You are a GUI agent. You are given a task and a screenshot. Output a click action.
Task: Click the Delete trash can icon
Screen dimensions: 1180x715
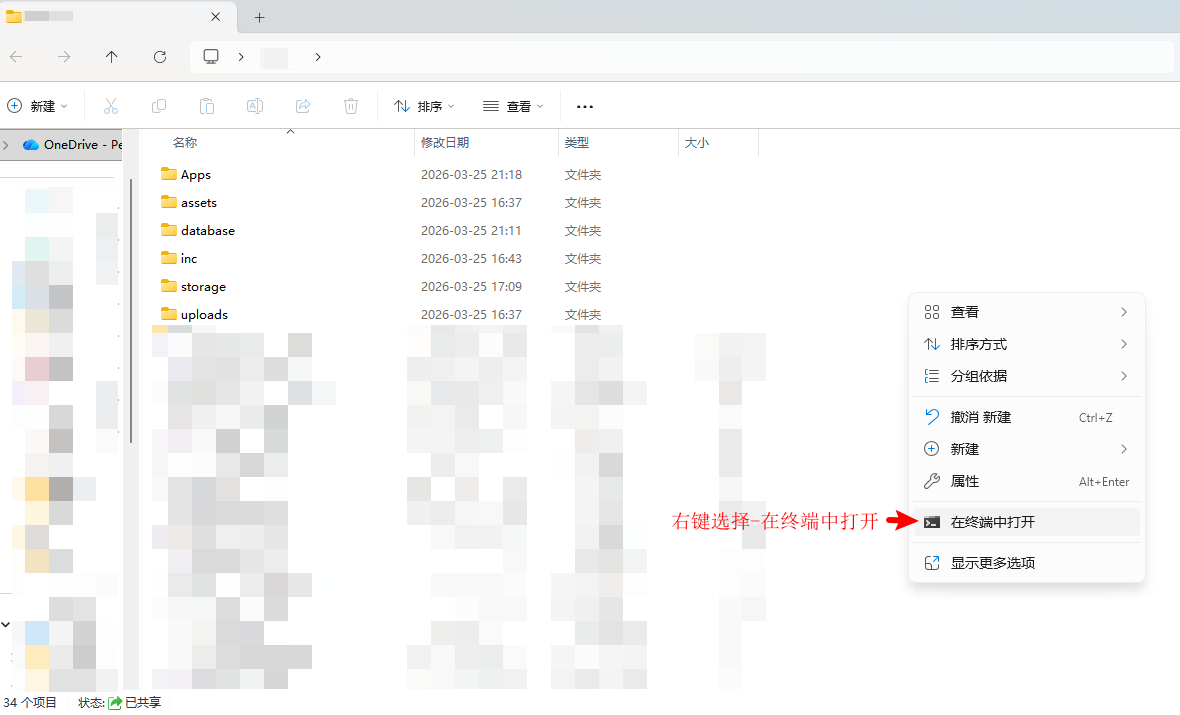(351, 106)
